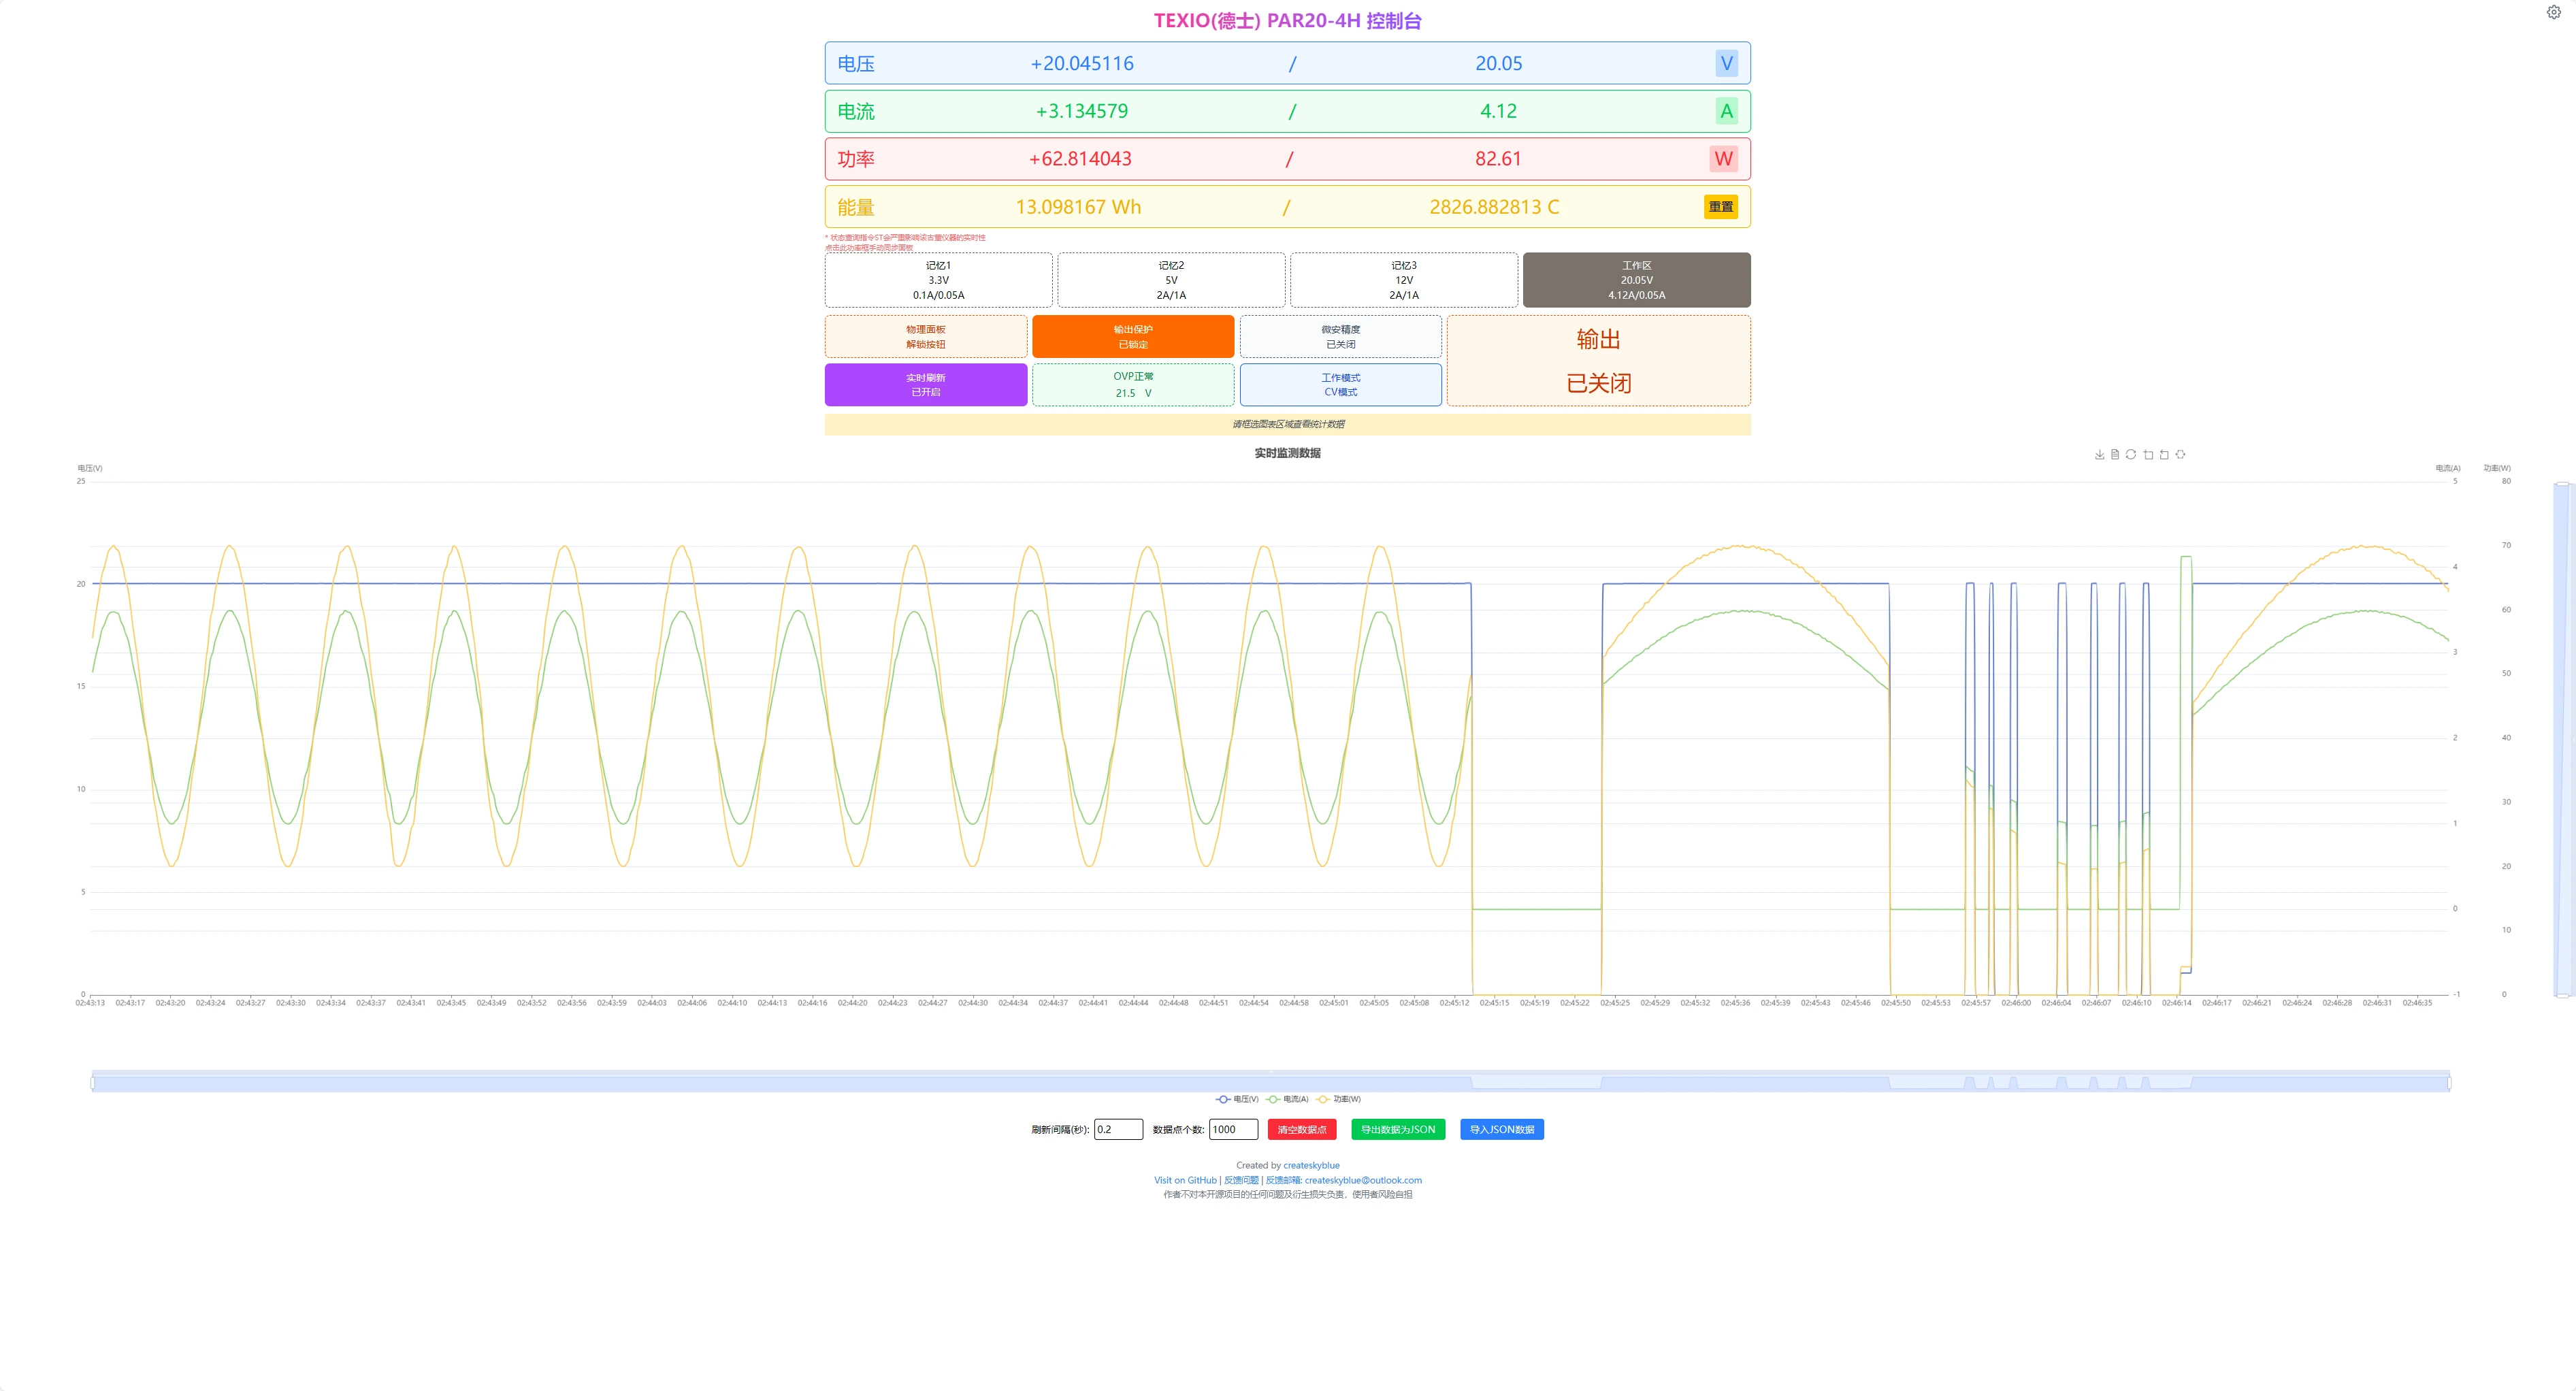Screen dimensions: 2576x1391
Task: Click energy reading 13.098167 Wh
Action: coord(1078,207)
